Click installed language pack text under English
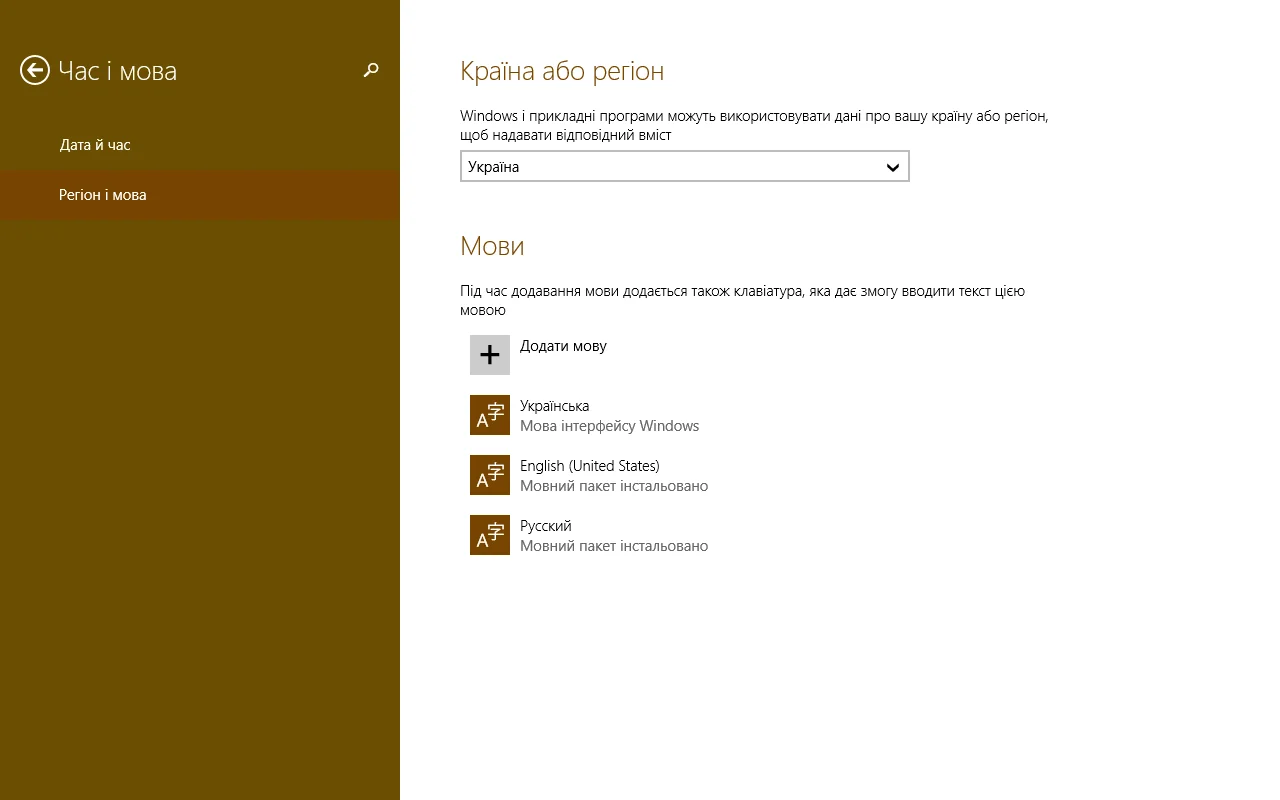Viewport: 1280px width, 800px height. 613,486
